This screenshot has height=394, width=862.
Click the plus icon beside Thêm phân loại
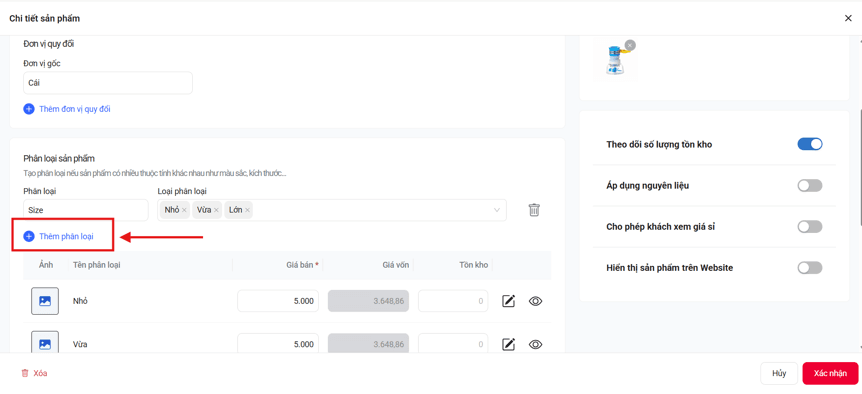pos(29,236)
